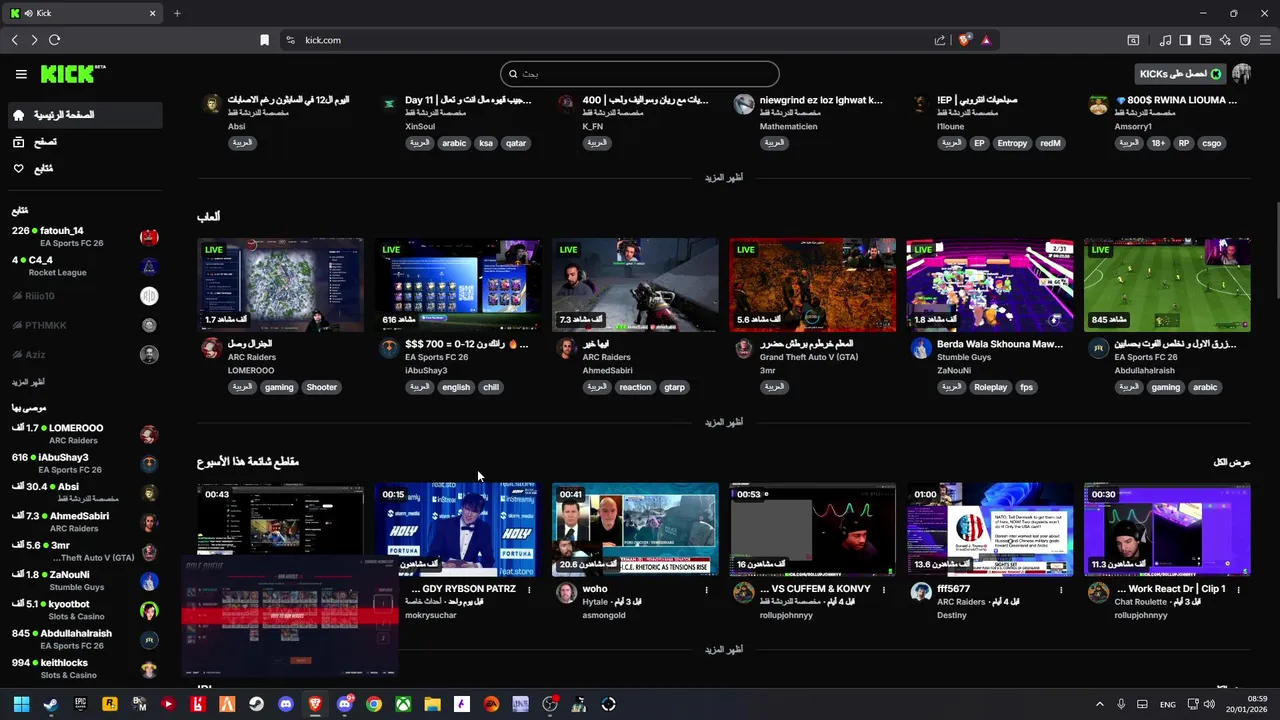
Task: Open AhmedSabiri ARC Raiders stream thumbnail
Action: tap(635, 284)
